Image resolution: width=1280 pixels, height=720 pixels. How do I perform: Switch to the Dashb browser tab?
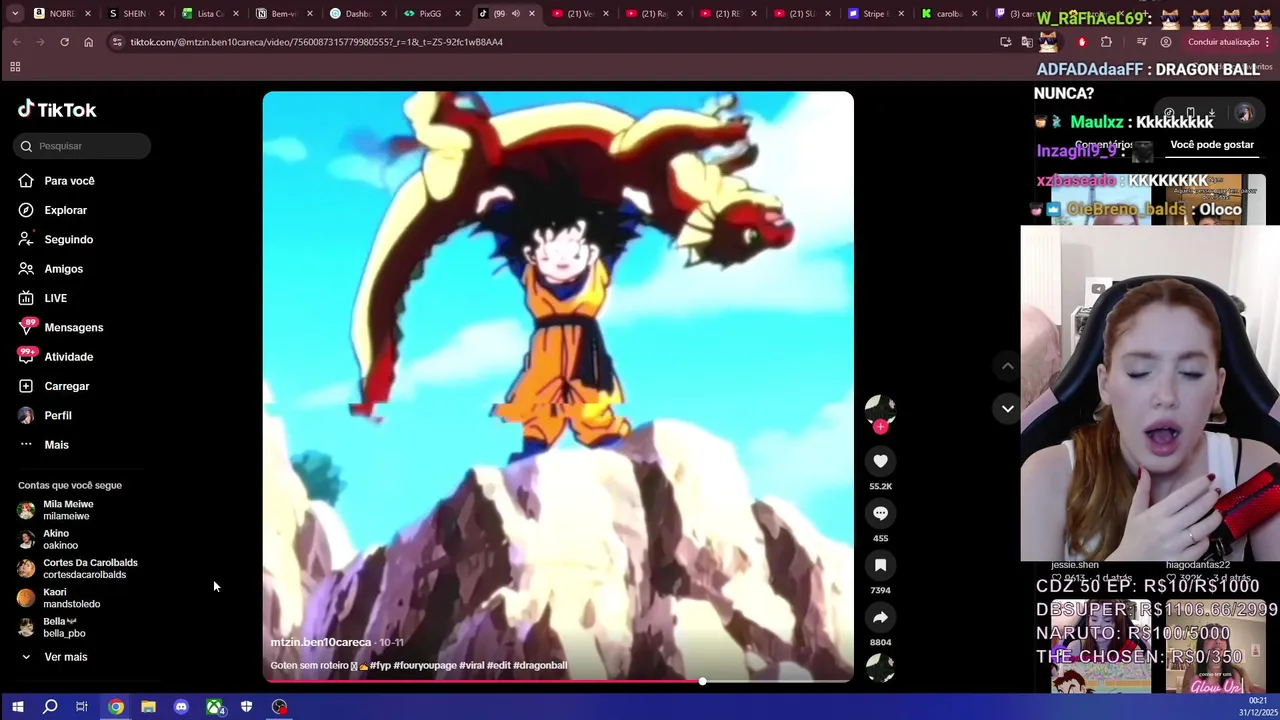[357, 14]
